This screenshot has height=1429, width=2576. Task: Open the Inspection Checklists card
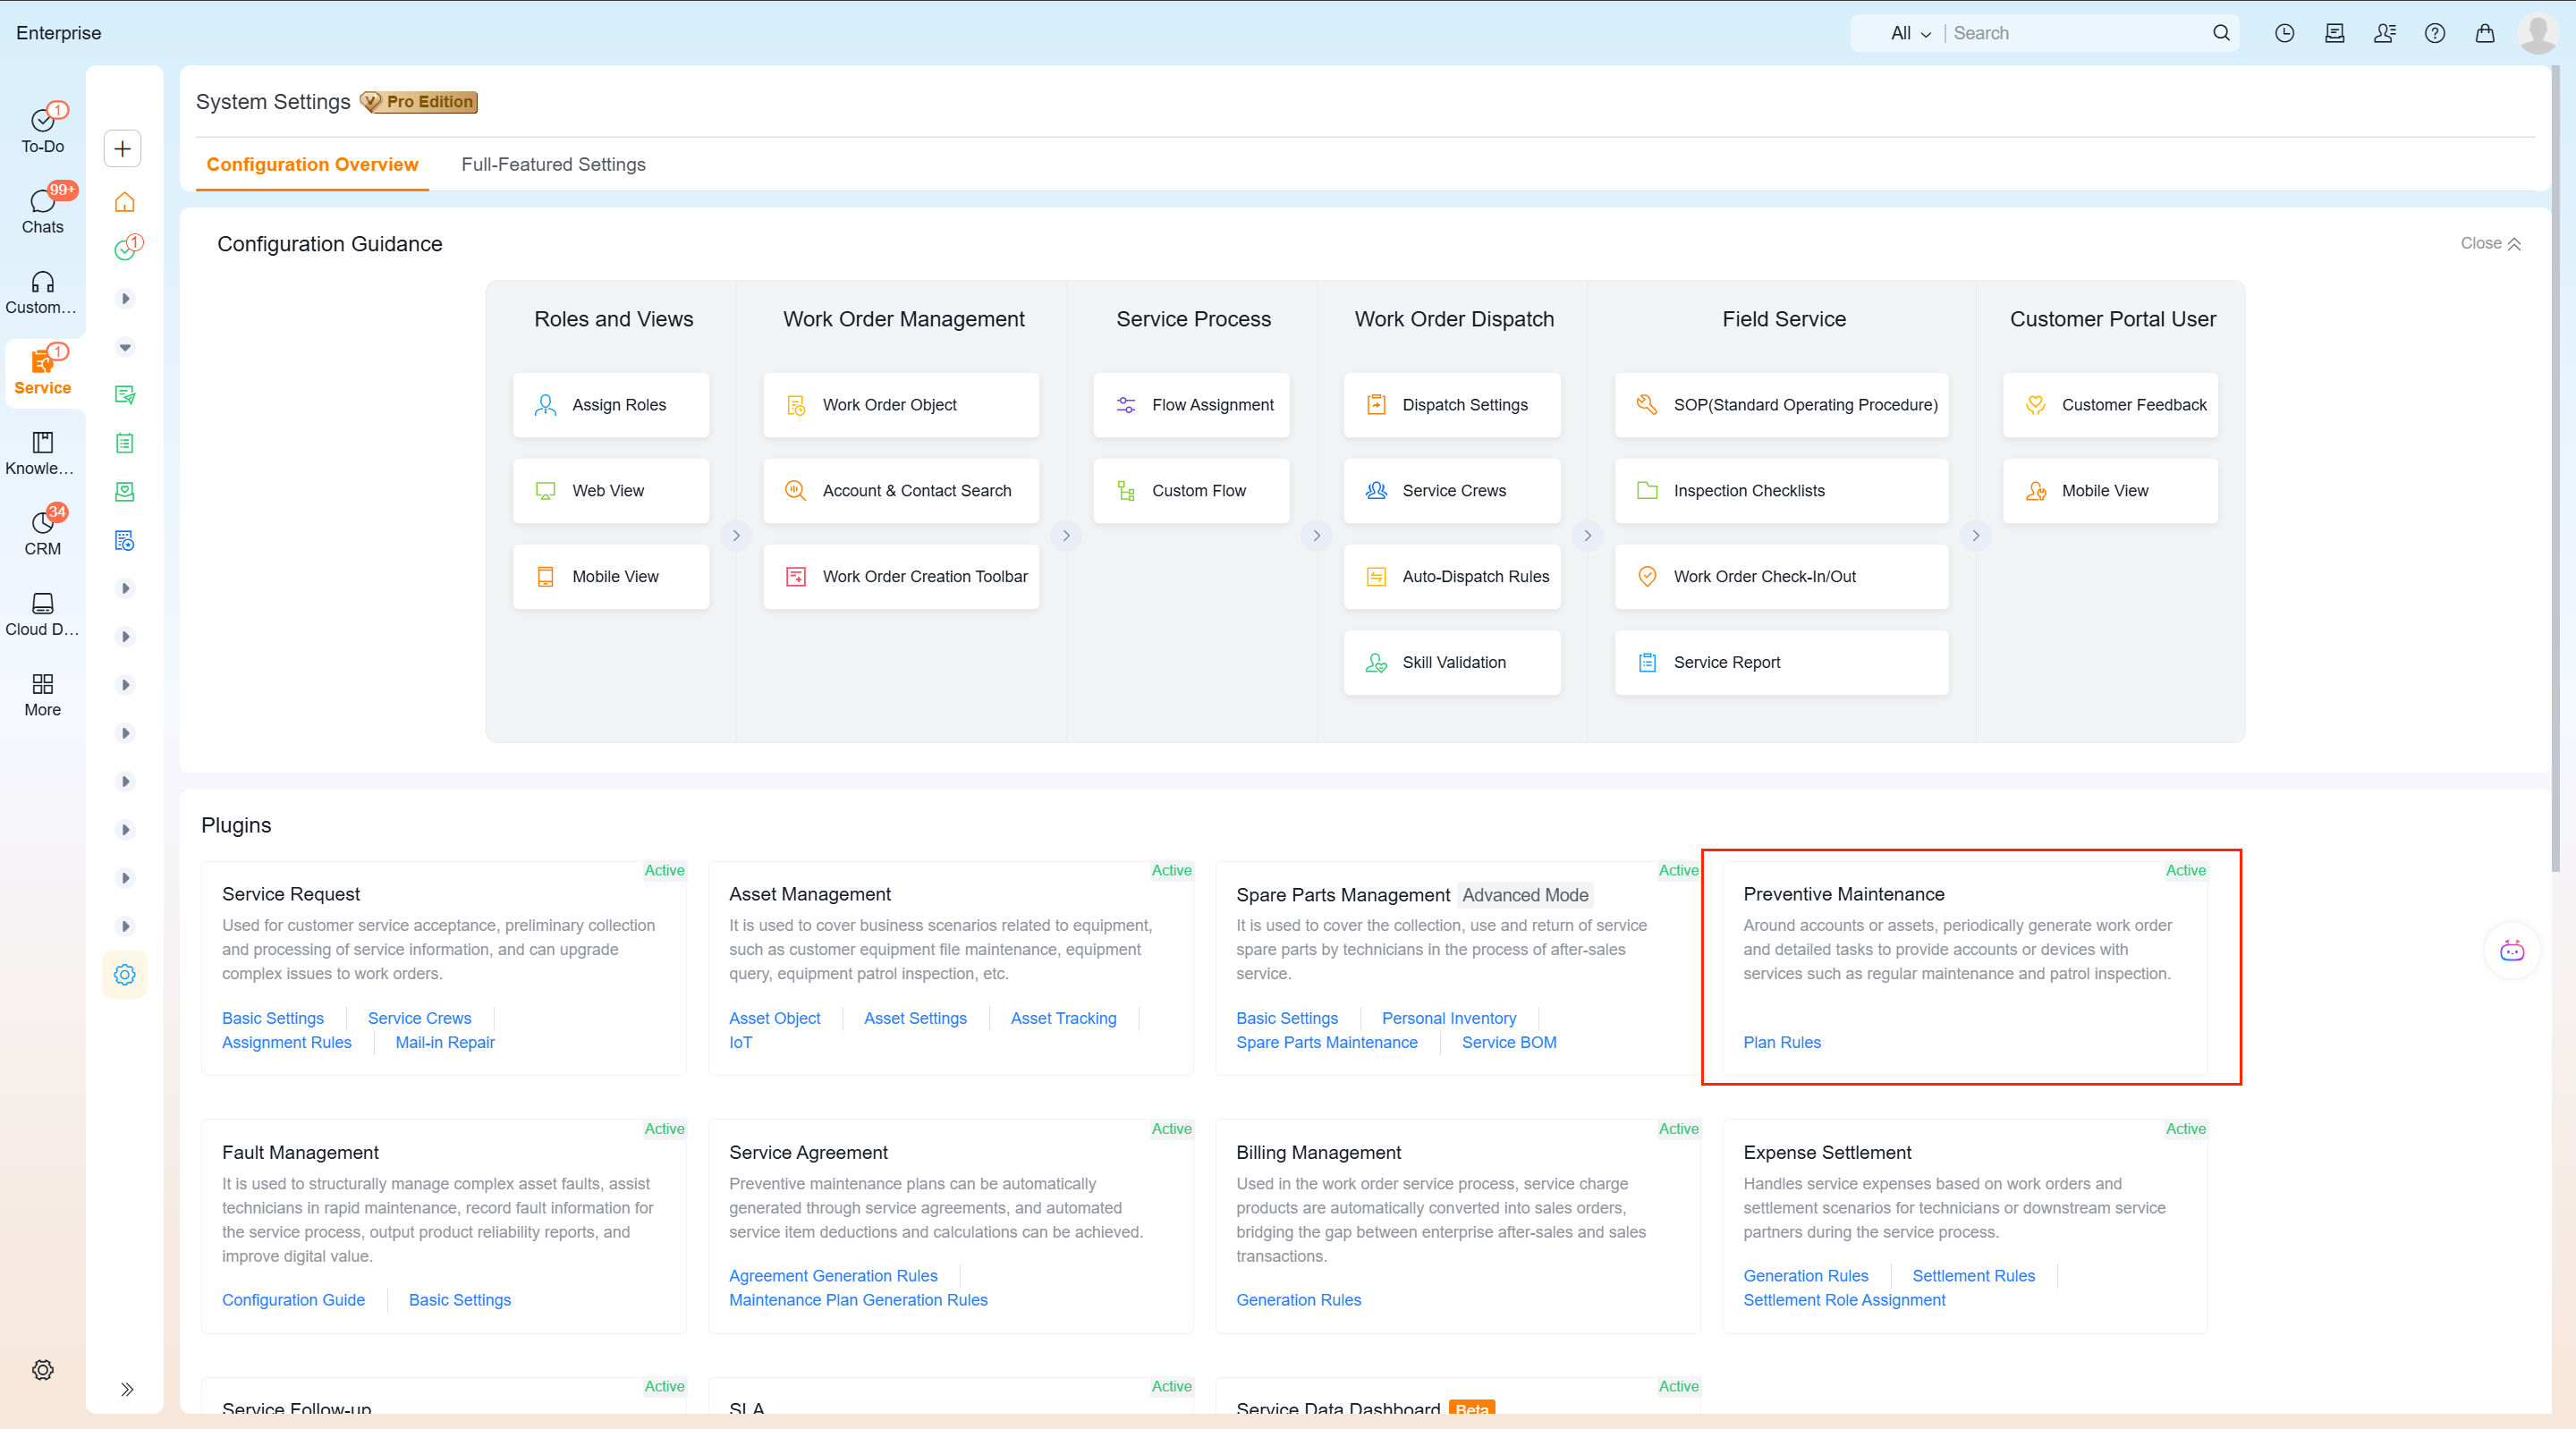click(x=1781, y=491)
